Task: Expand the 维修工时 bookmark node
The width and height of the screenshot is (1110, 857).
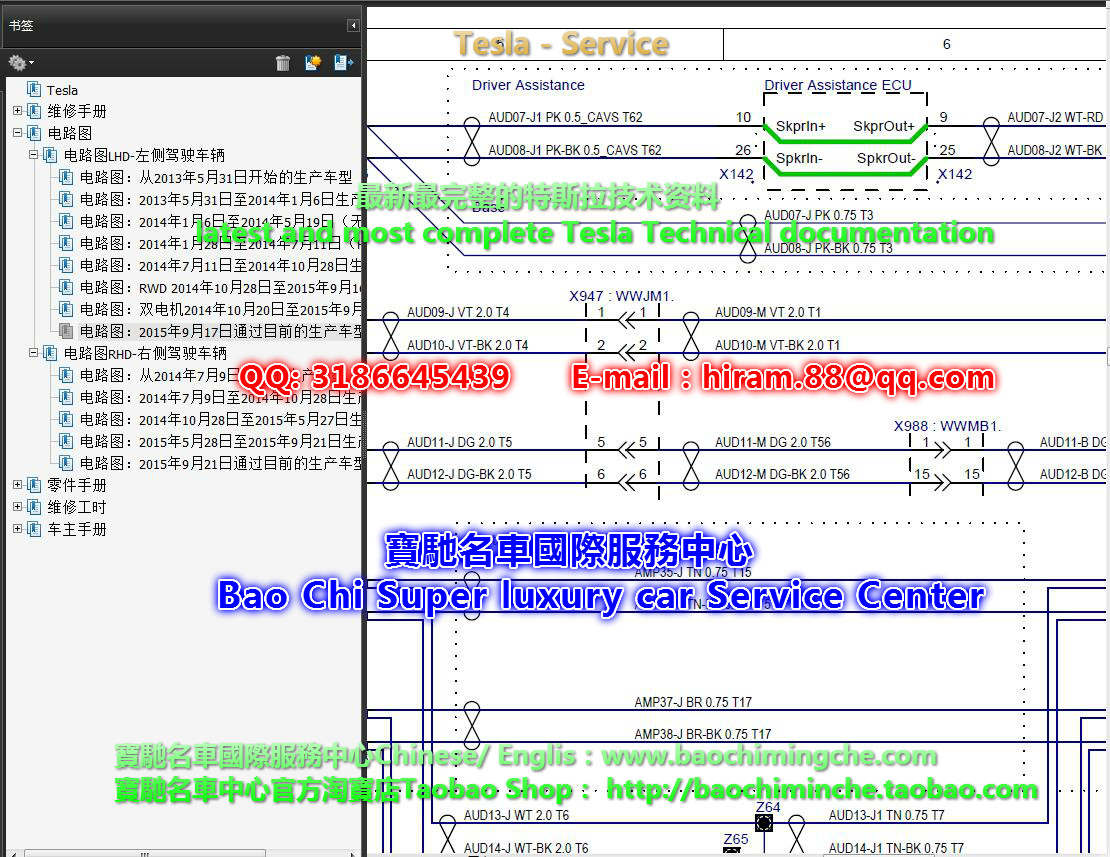Action: click(18, 507)
